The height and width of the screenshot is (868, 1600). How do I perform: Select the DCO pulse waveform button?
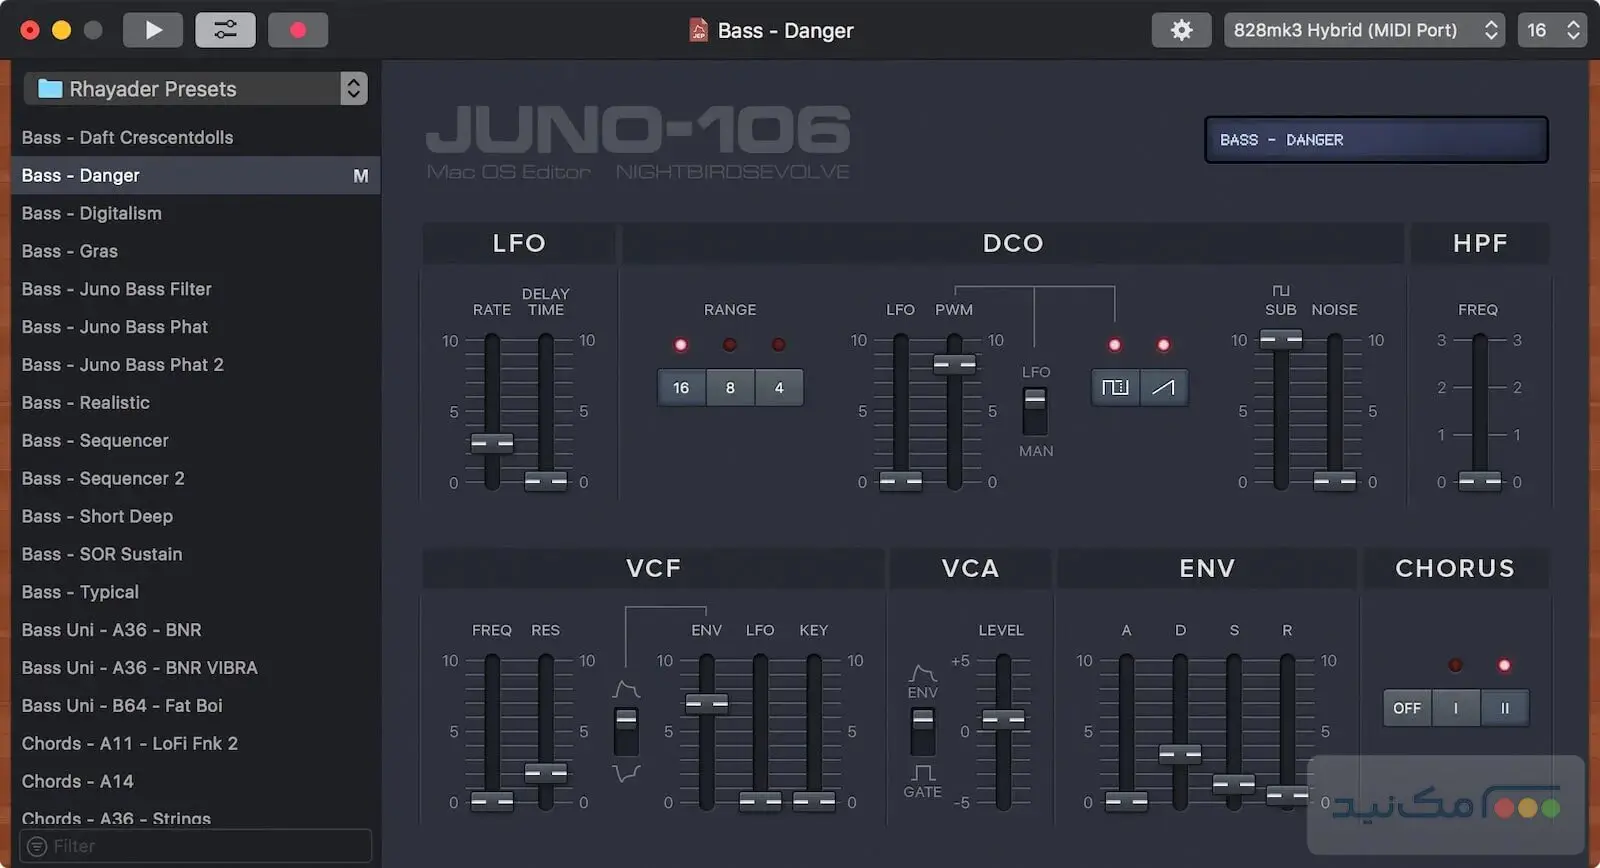[1114, 387]
